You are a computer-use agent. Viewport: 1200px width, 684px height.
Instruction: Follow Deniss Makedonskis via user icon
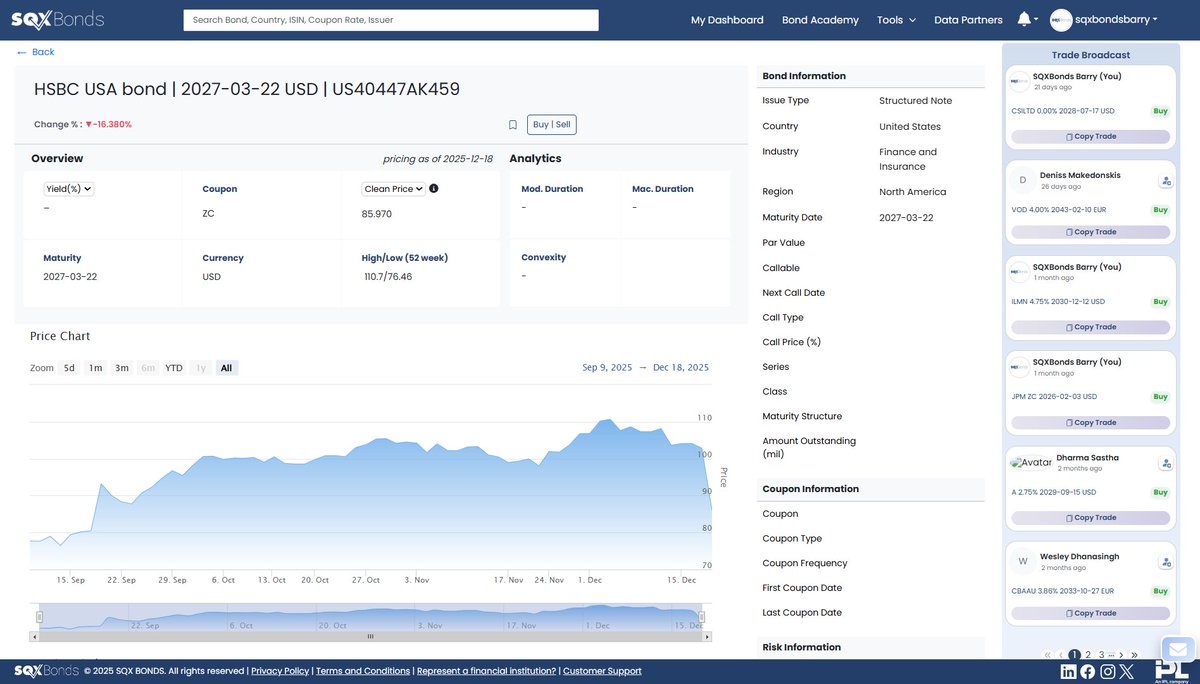click(1166, 181)
